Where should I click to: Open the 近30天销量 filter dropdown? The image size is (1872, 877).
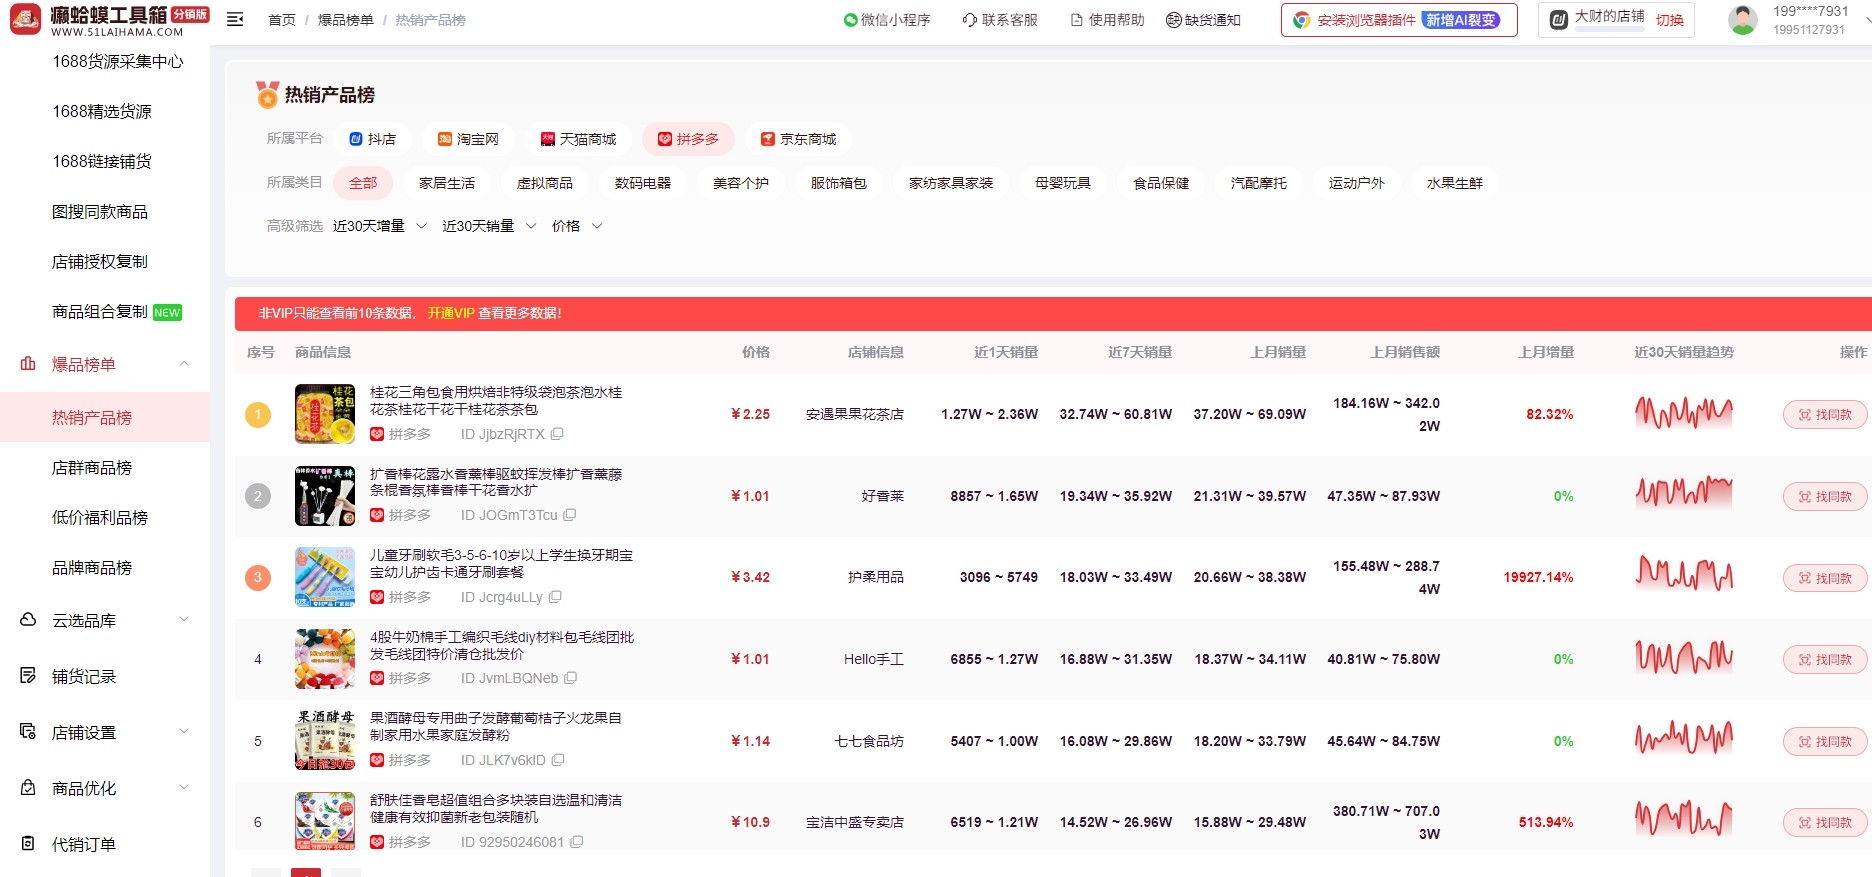[489, 226]
